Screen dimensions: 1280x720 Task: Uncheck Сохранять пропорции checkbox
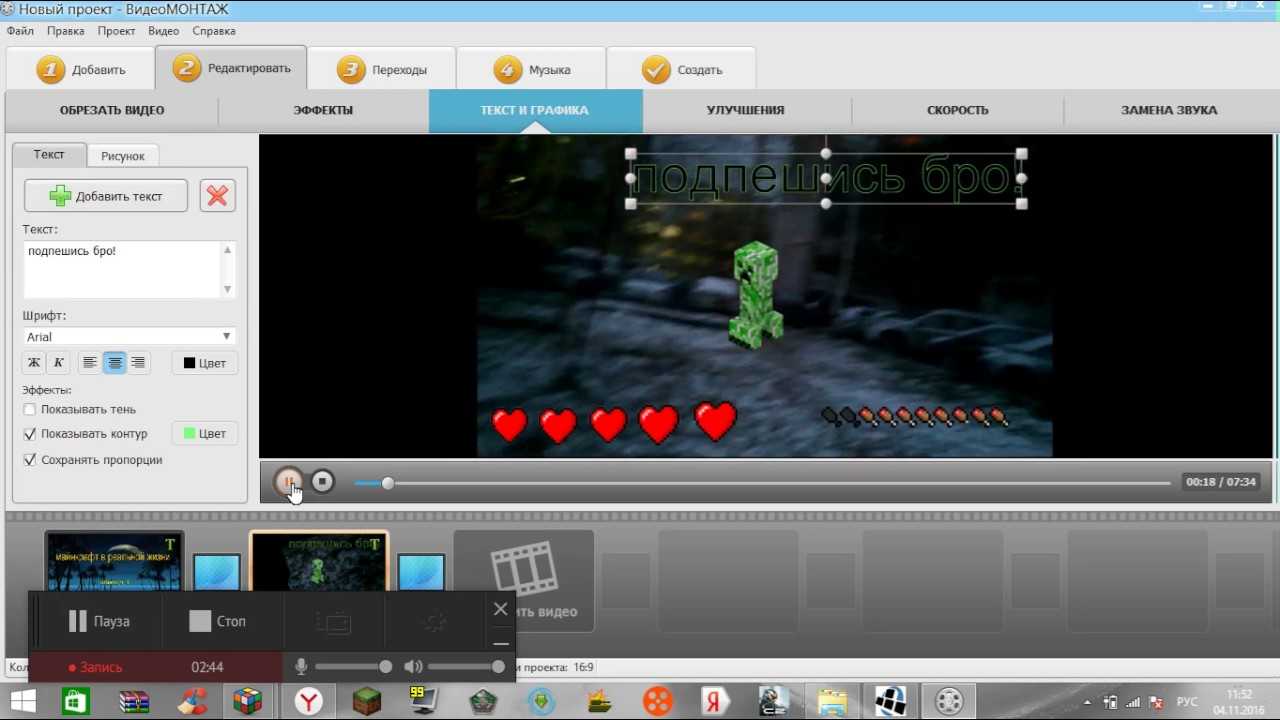pos(30,460)
